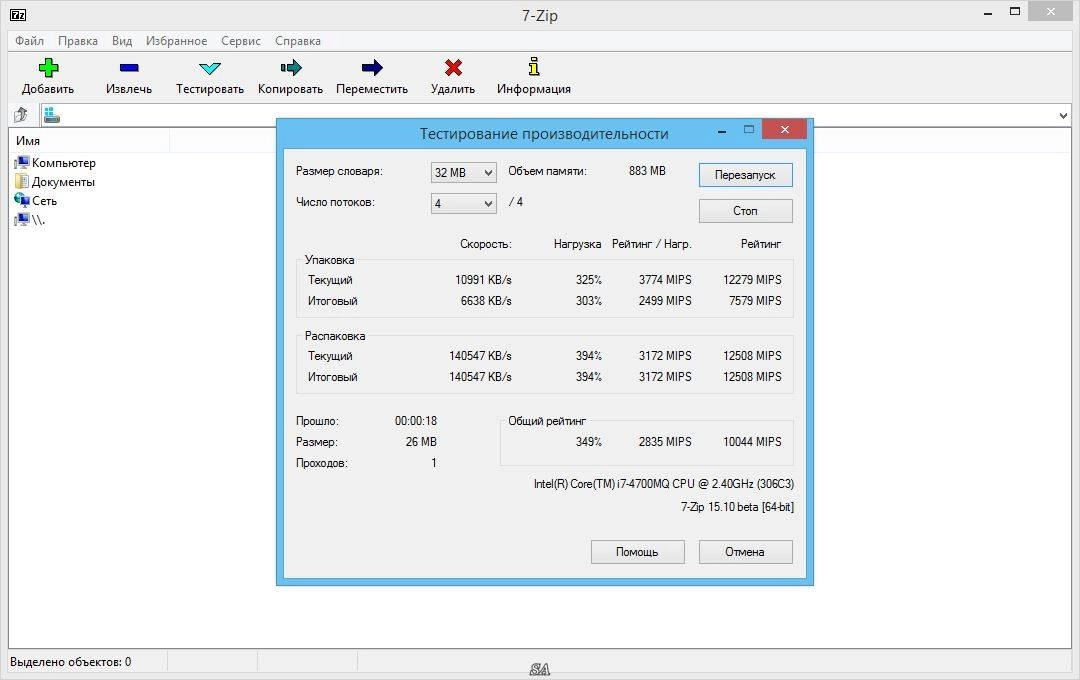Screen dimensions: 1080x680
Task: Open the Размер словаря 32 MB dropdown
Action: click(464, 172)
